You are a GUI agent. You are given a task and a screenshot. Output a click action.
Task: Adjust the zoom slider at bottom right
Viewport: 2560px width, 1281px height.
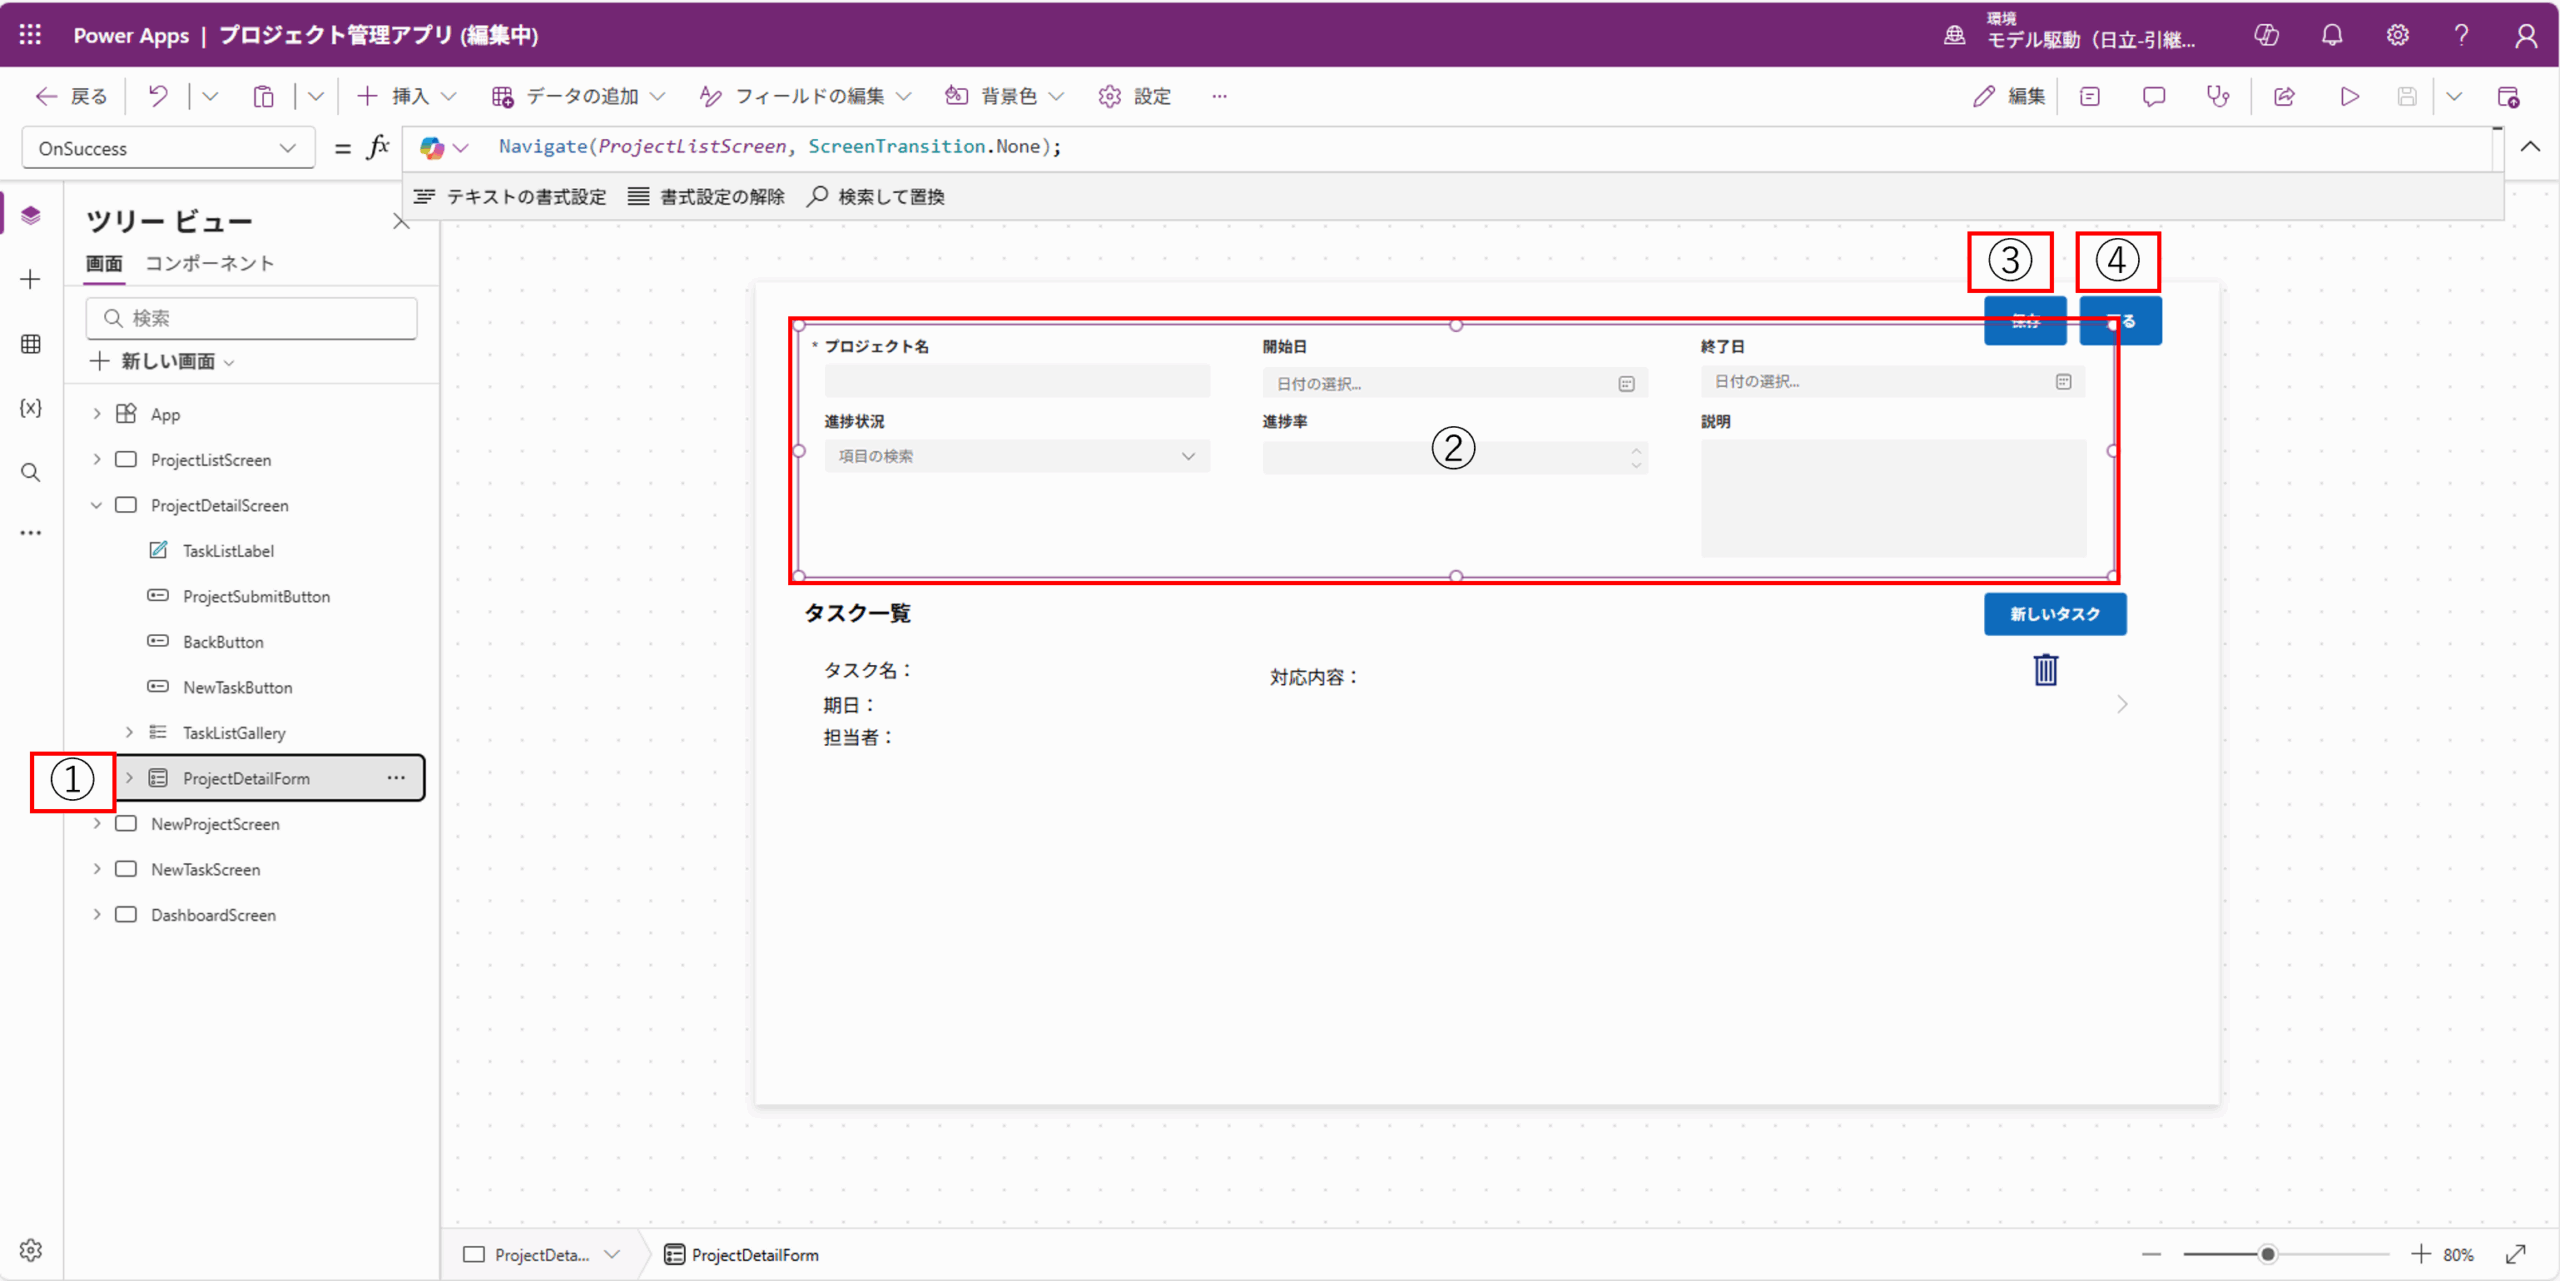coord(2268,1253)
